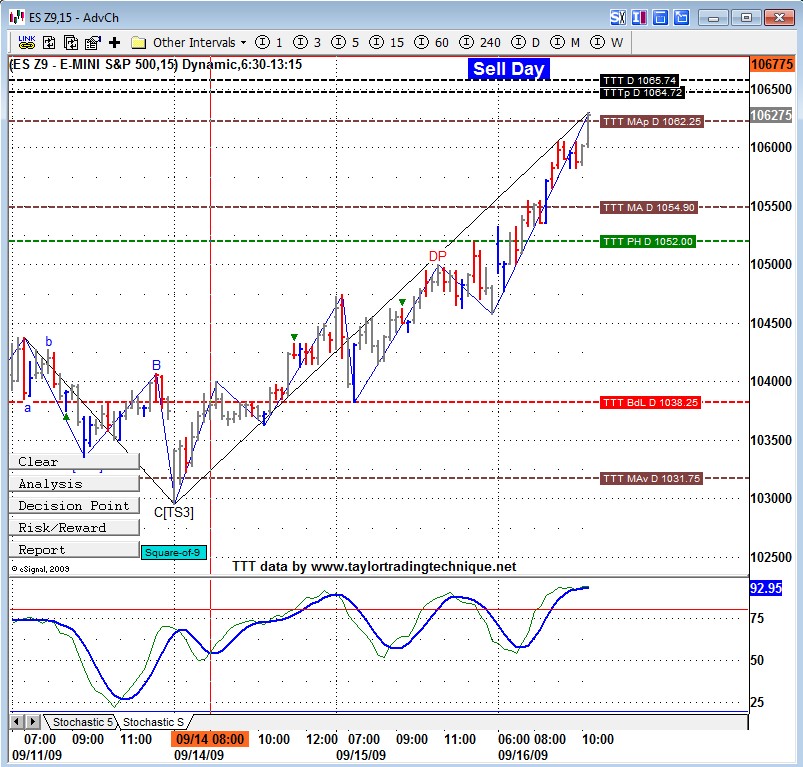Viewport: 803px width, 767px height.
Task: Click the cyan Square-of-9 button
Action: coord(174,552)
